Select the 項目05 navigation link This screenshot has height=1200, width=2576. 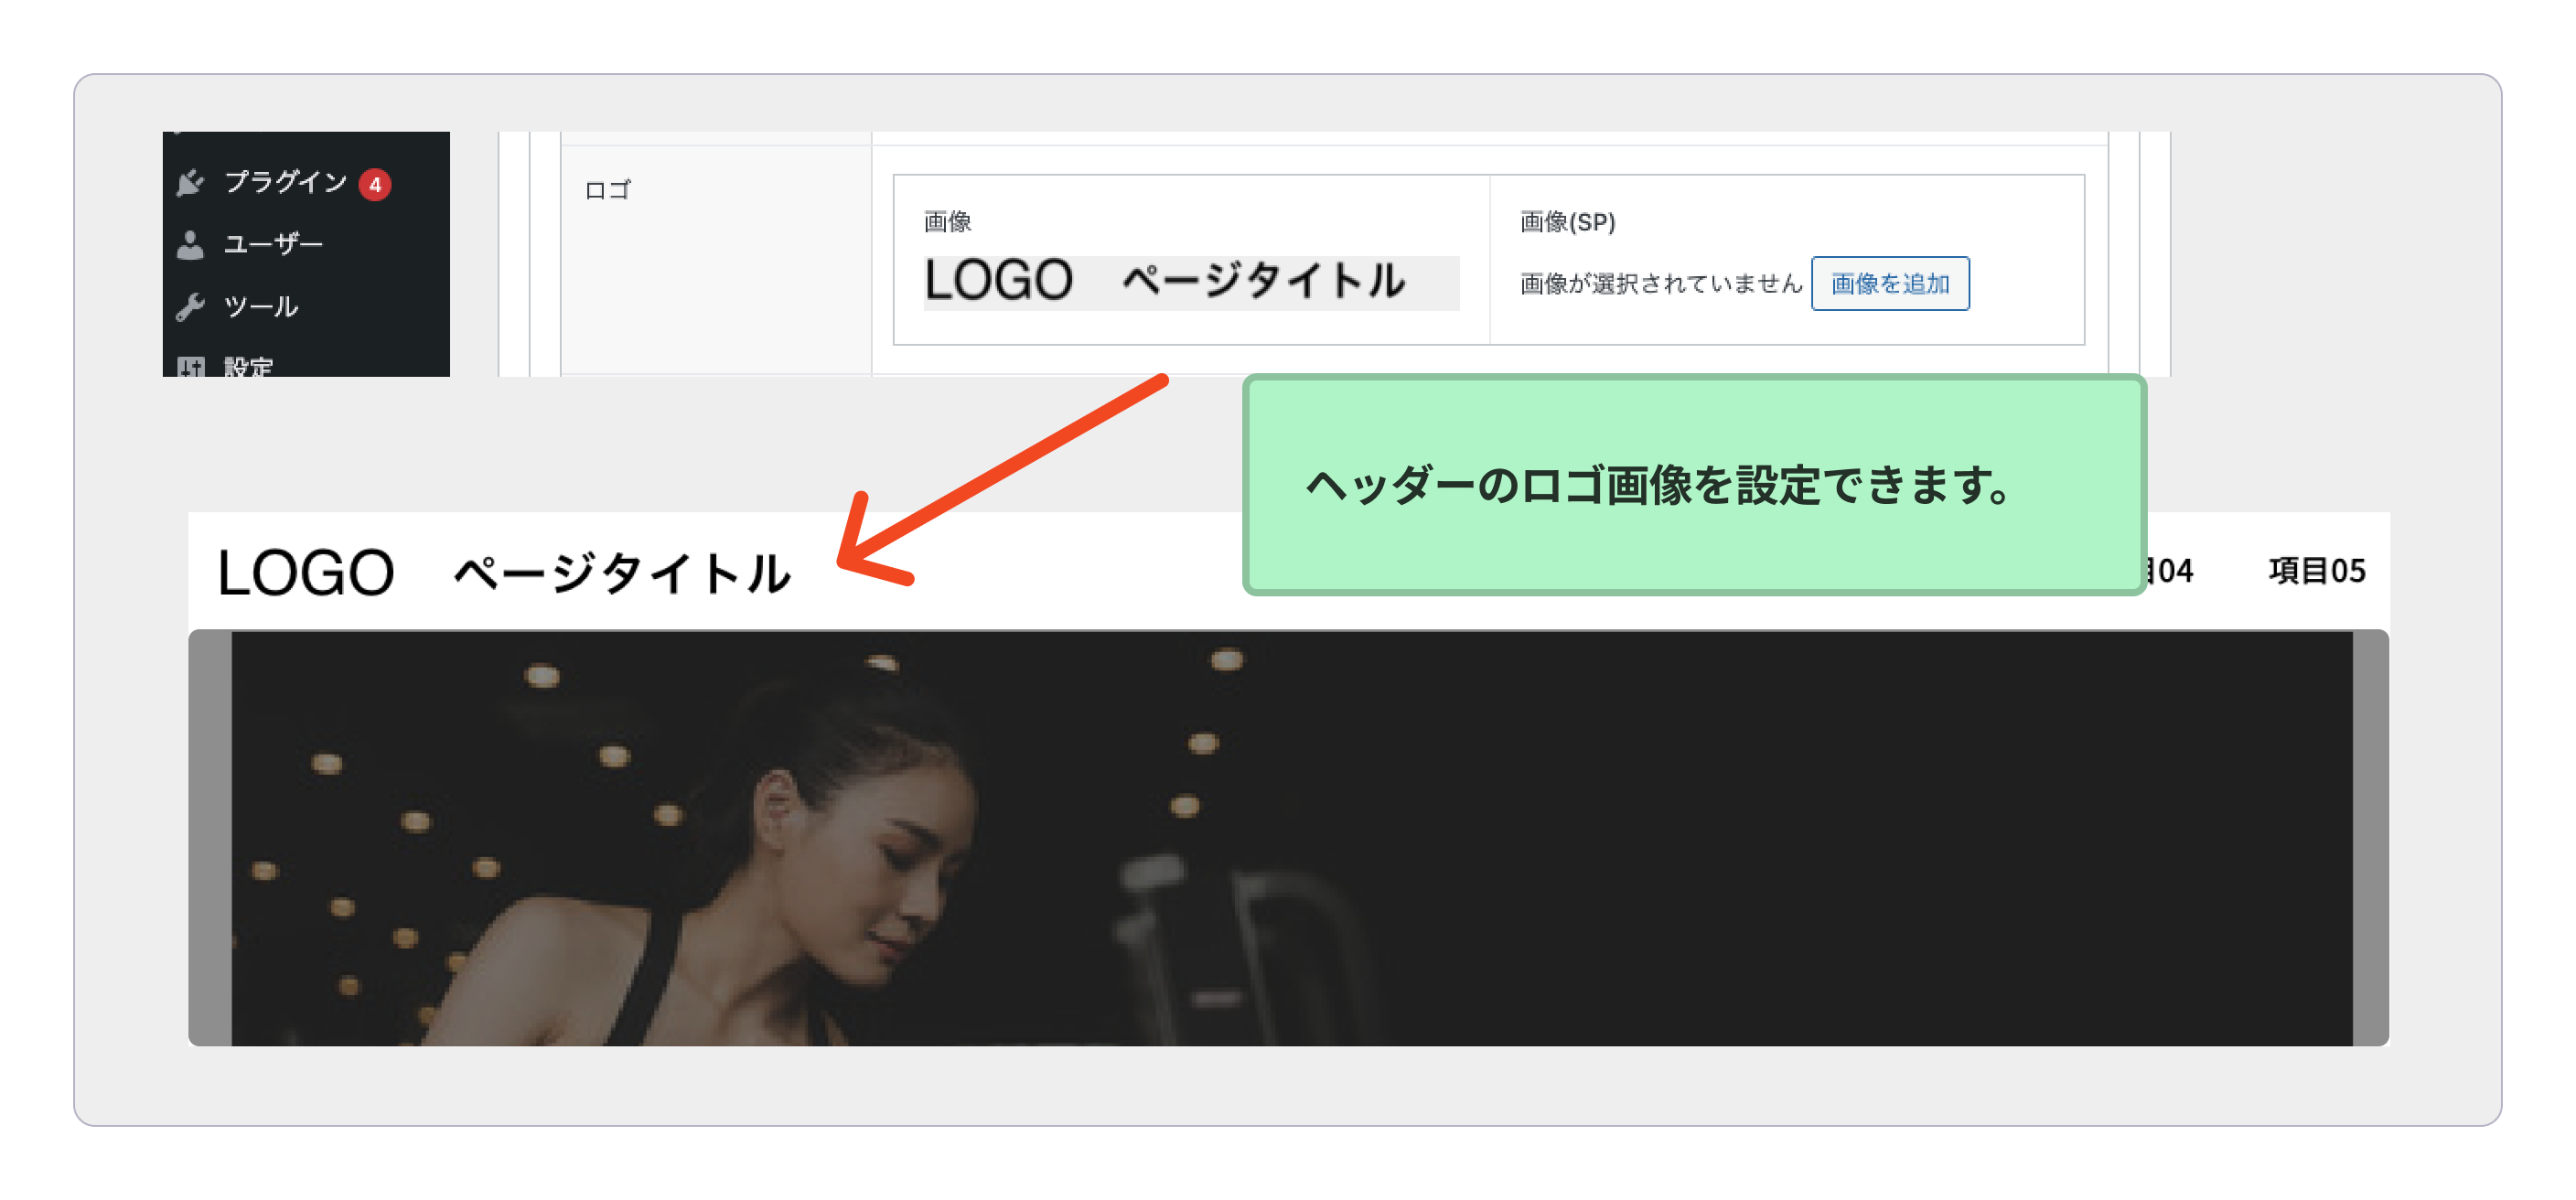coord(2316,571)
